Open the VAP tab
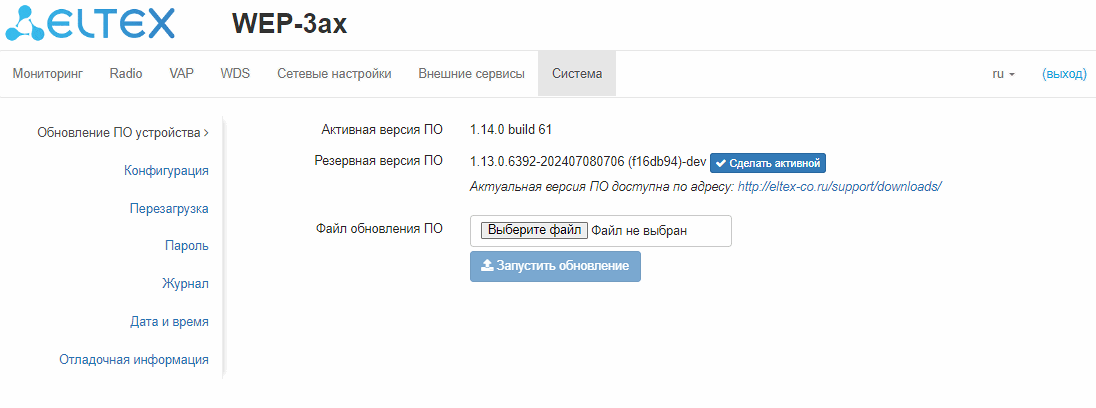Screen dimensions: 1096x408 coord(181,73)
